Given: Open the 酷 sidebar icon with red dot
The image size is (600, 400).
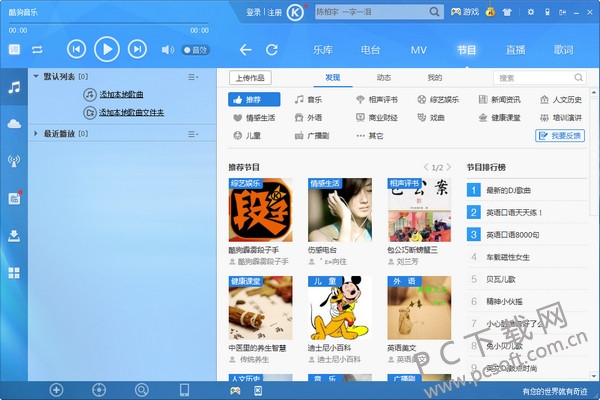Looking at the screenshot, I should coord(14,198).
